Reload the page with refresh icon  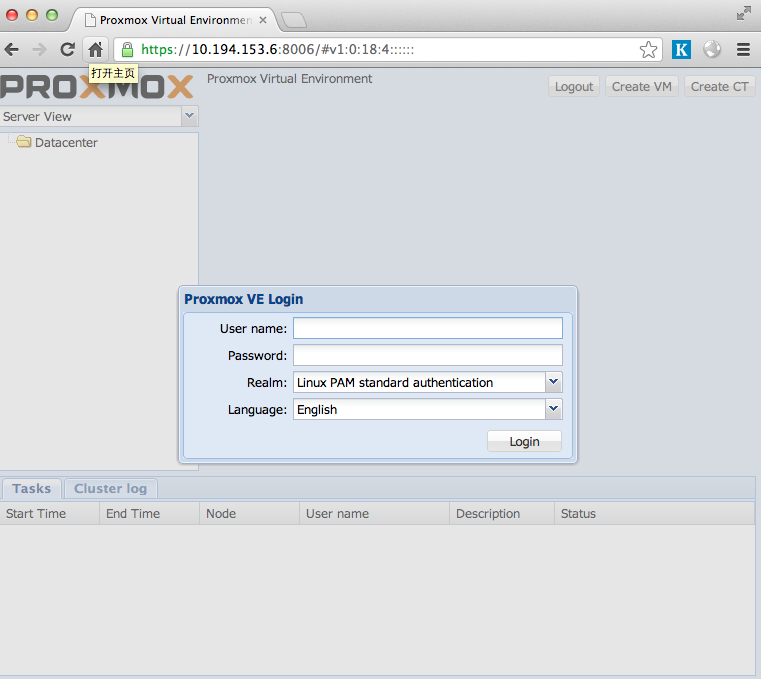(67, 50)
